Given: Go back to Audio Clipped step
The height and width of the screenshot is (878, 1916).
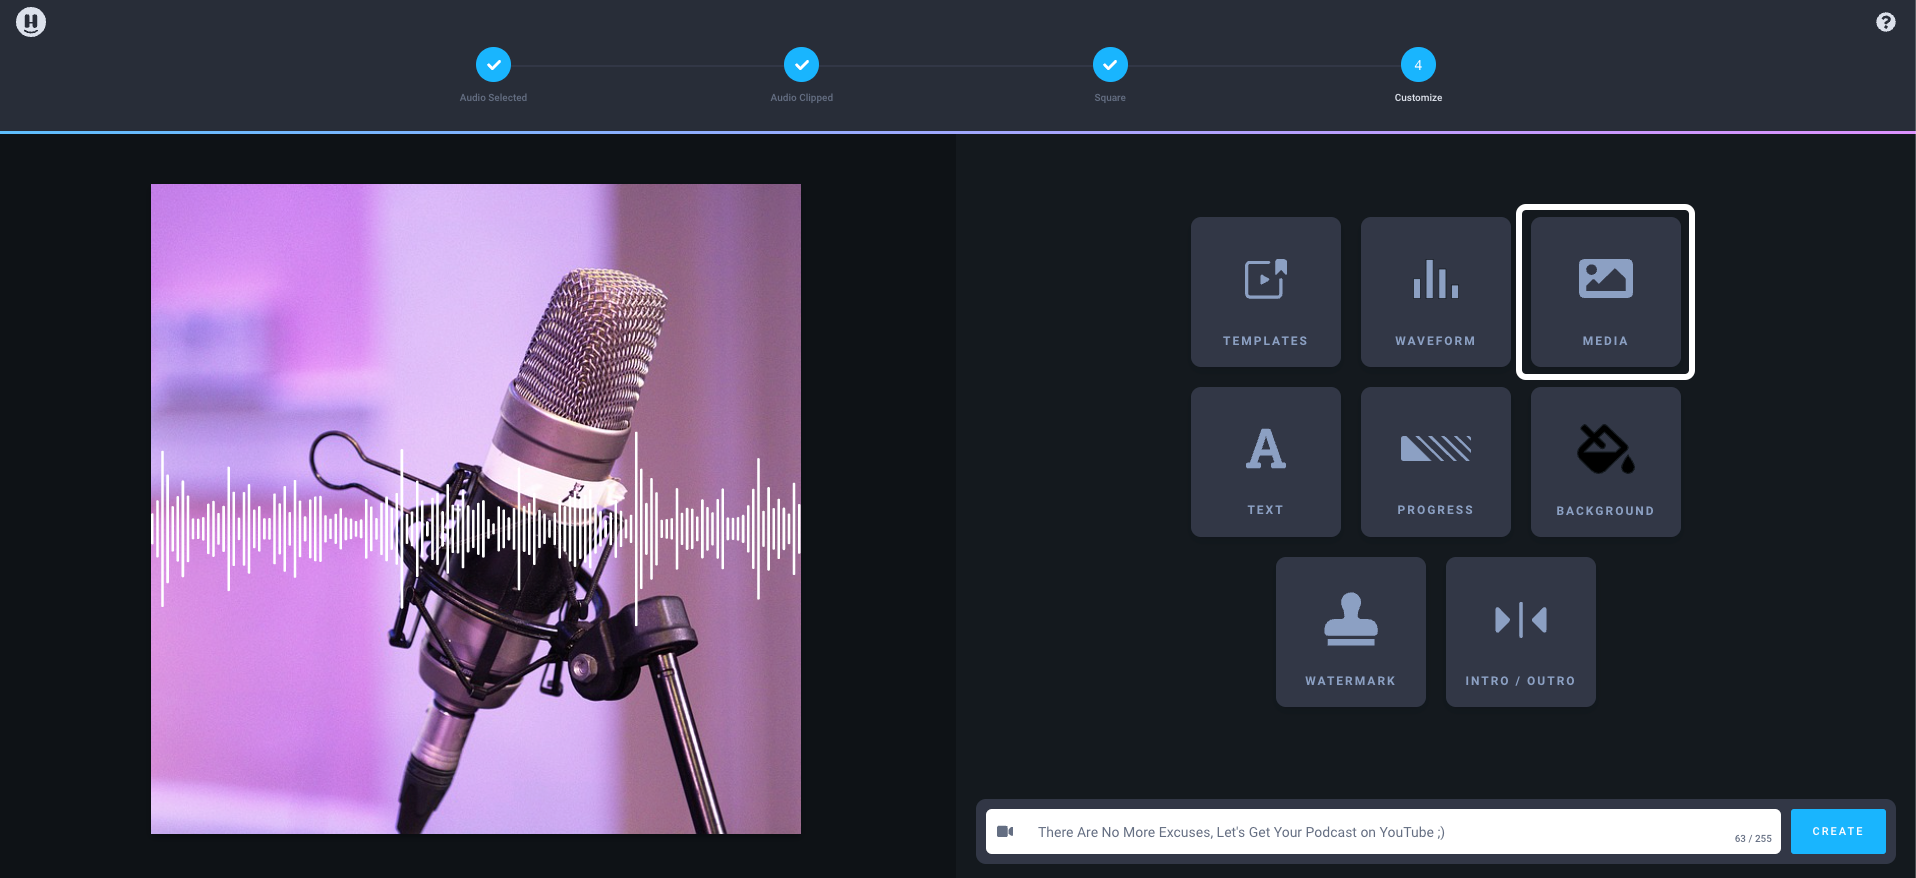Looking at the screenshot, I should tap(801, 65).
